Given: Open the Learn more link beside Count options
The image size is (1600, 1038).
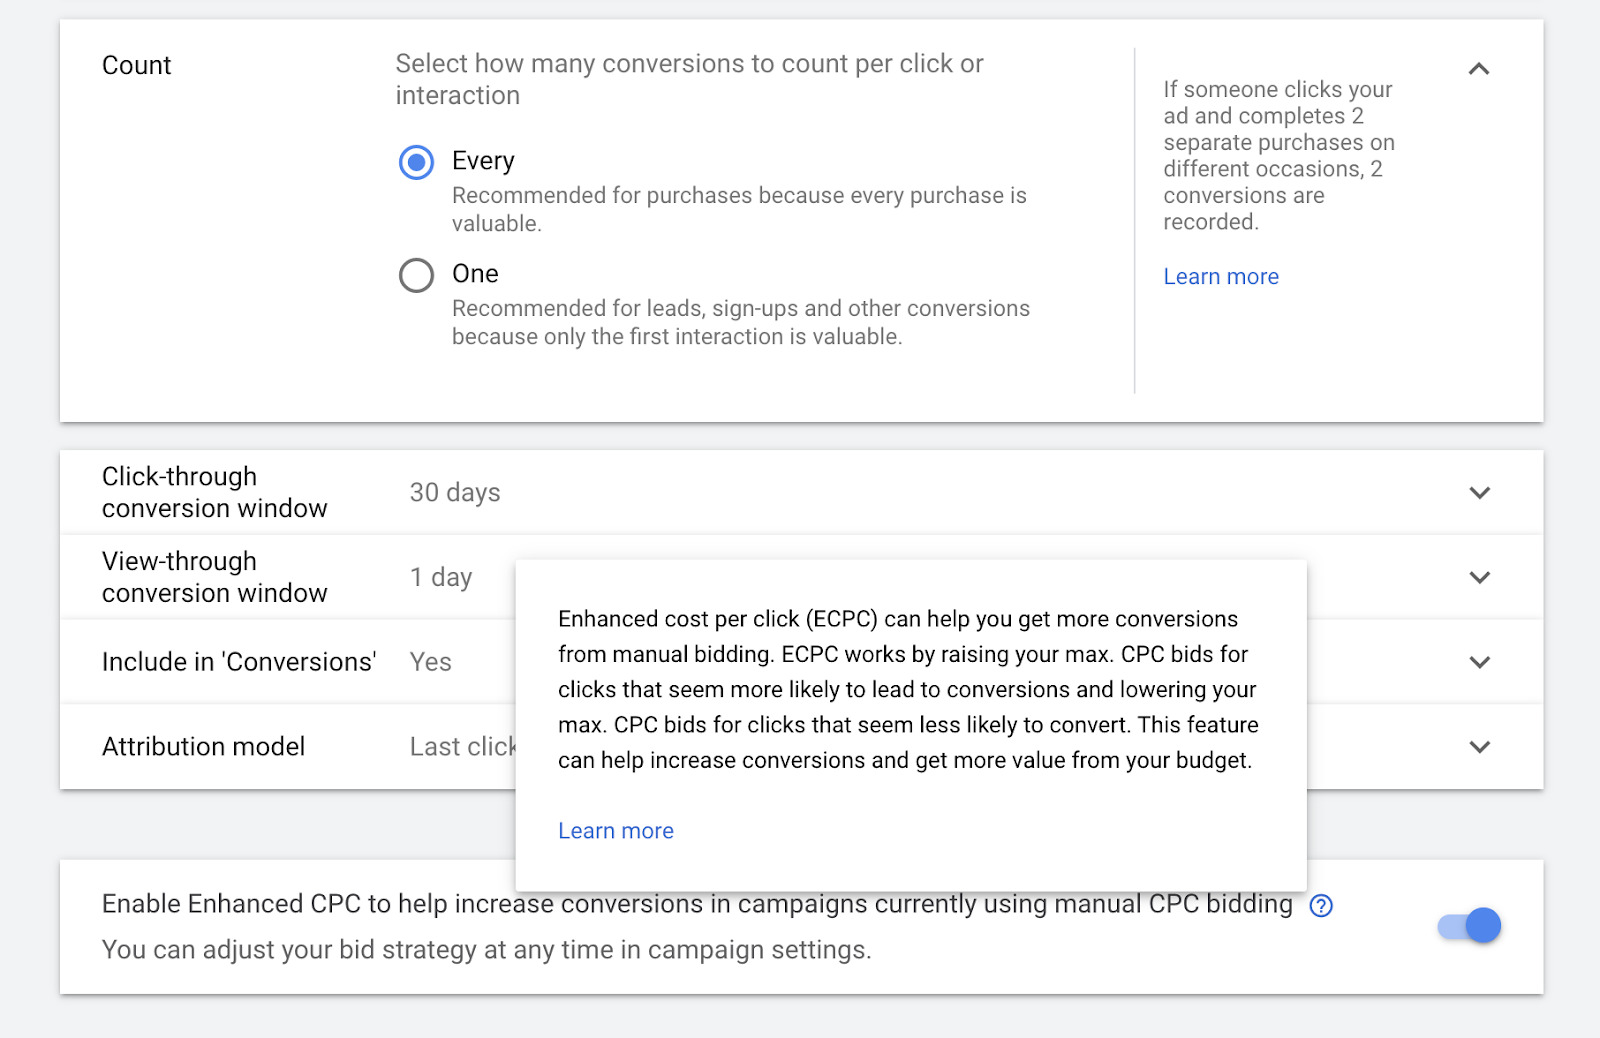Looking at the screenshot, I should 1220,277.
